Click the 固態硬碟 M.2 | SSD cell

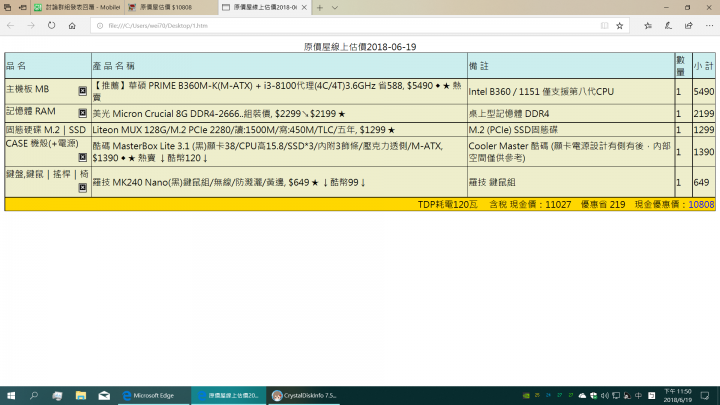(48, 129)
